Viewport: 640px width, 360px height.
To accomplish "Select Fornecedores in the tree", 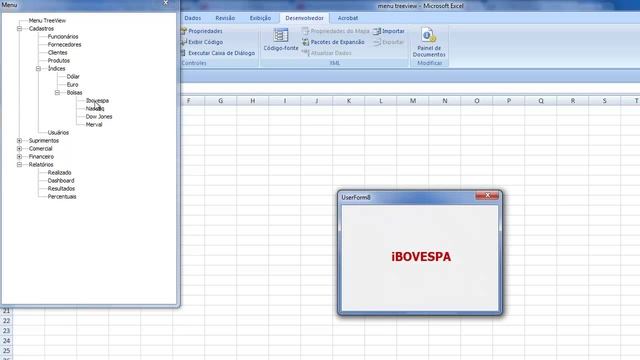I will 64,44.
